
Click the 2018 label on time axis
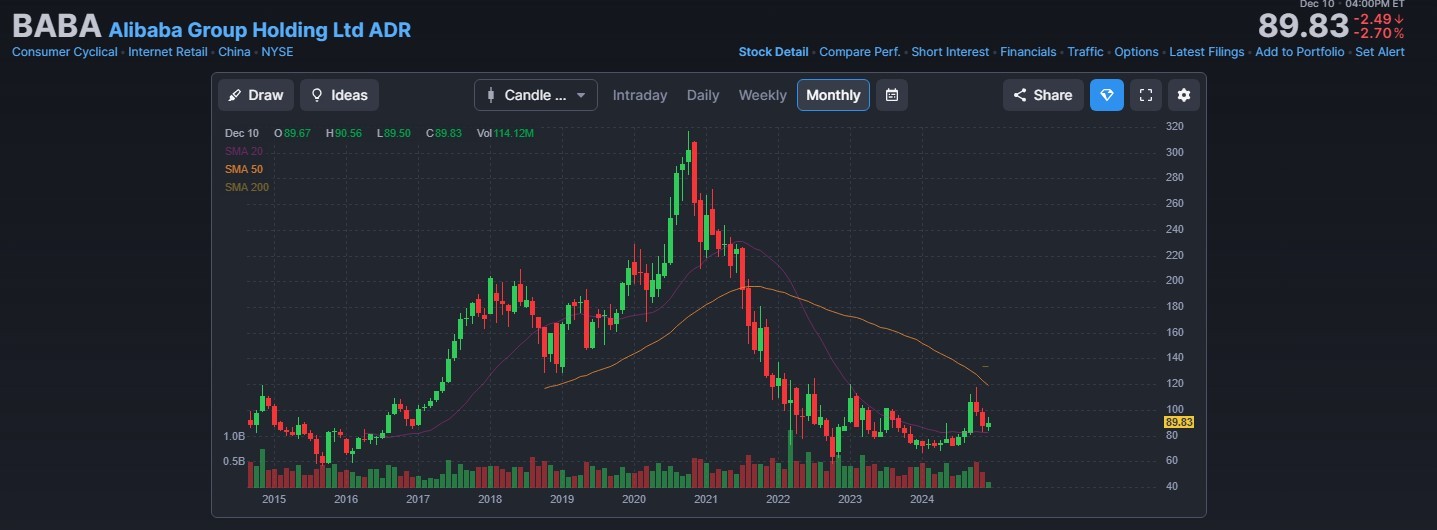point(490,499)
